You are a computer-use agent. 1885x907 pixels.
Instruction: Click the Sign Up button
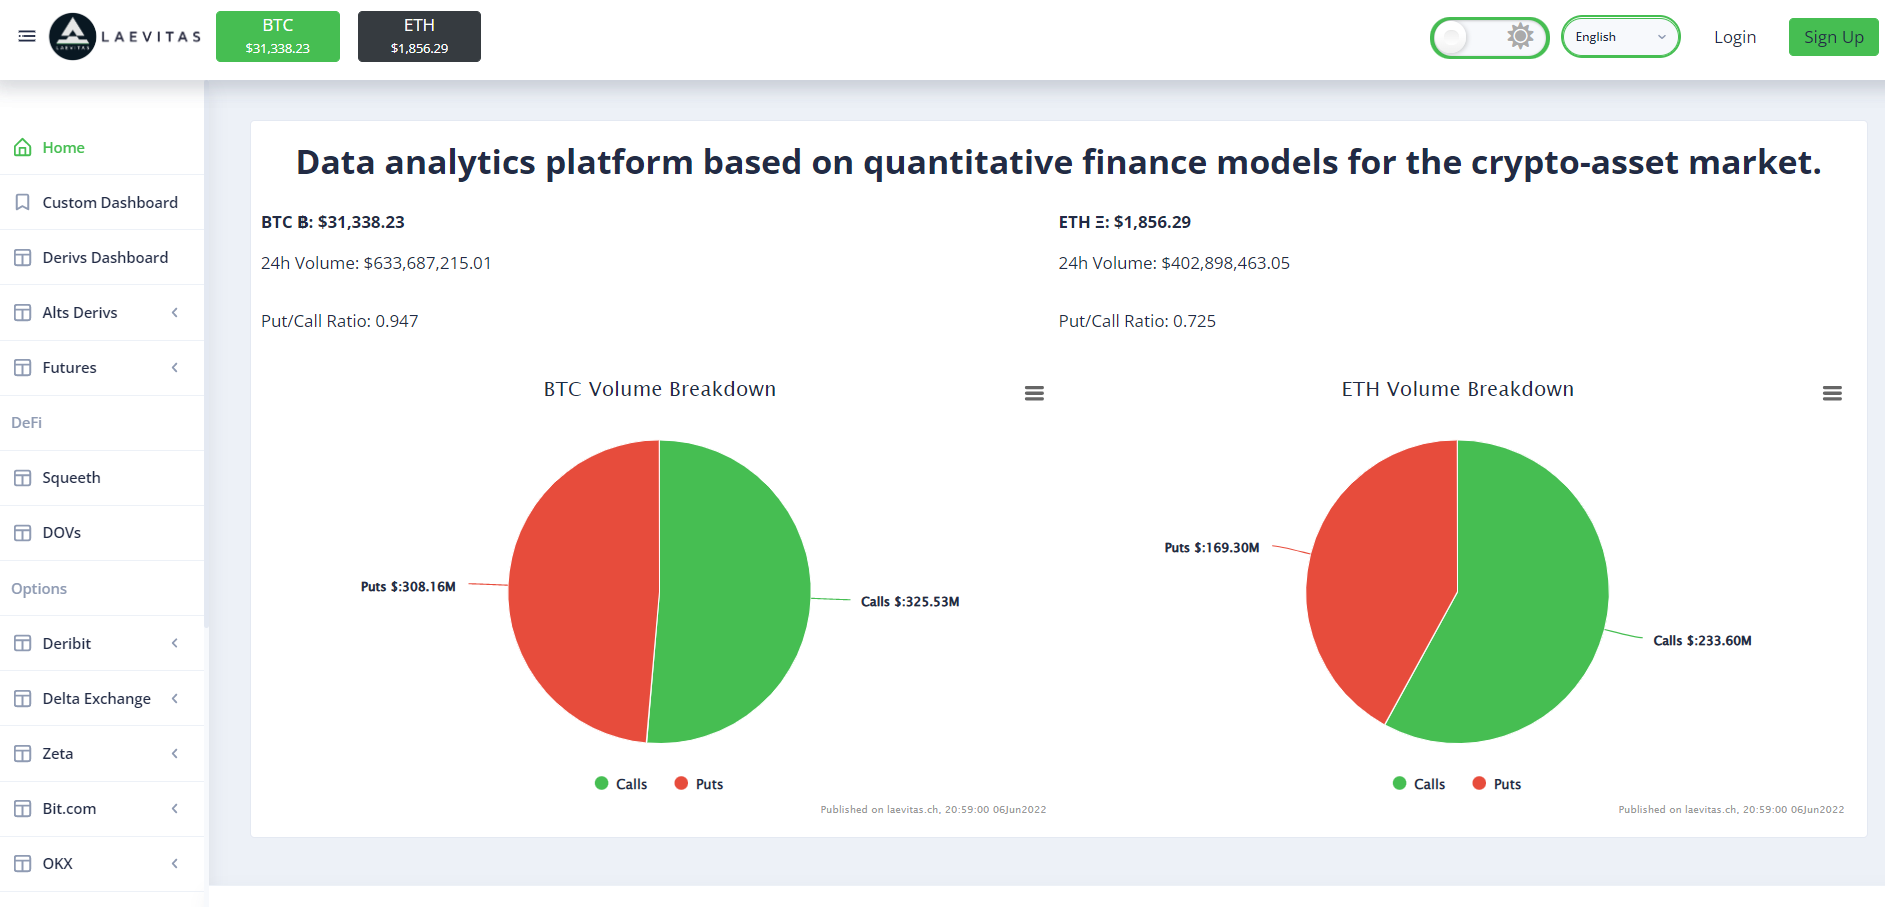1833,37
